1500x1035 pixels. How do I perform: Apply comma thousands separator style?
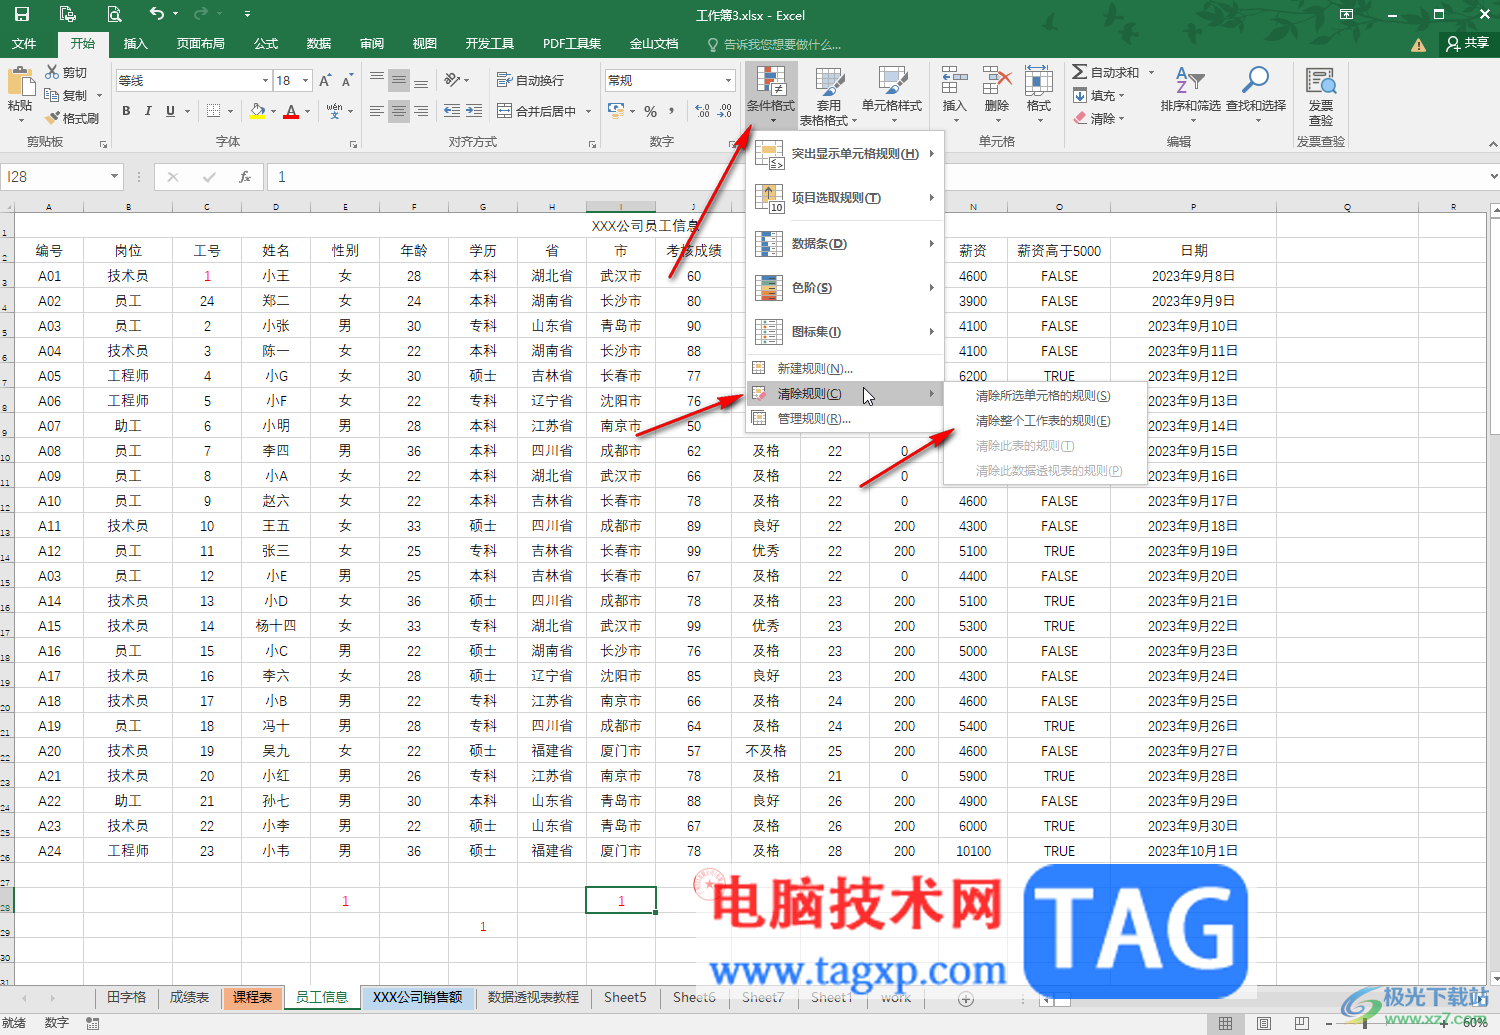pos(672,111)
